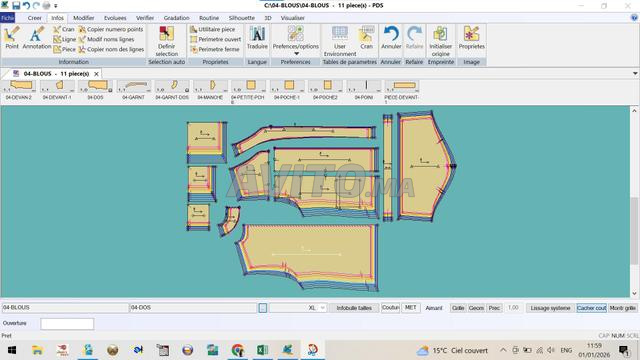Click Initialiser origine icon
The image size is (640, 360).
pyautogui.click(x=440, y=41)
